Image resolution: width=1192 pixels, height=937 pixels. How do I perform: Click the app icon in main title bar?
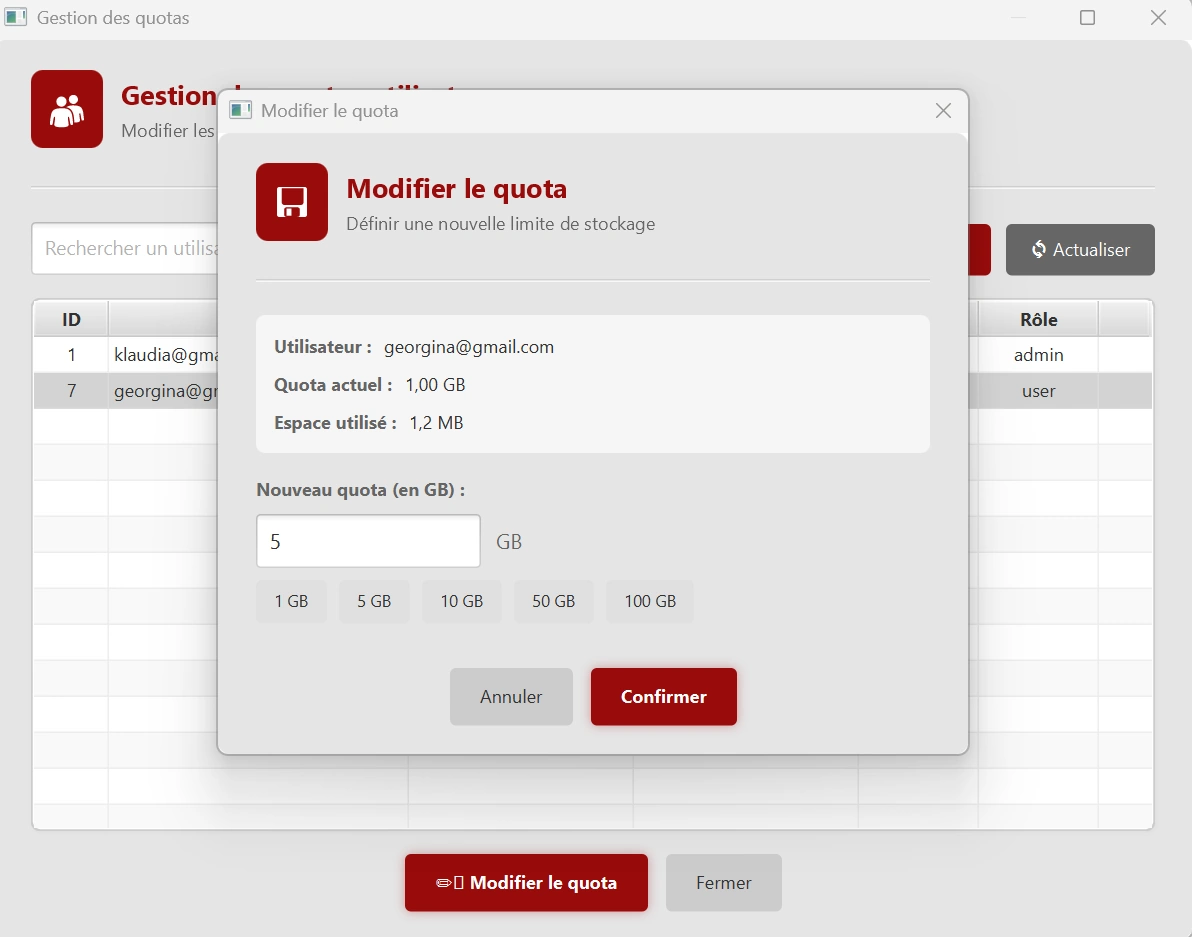pyautogui.click(x=15, y=17)
